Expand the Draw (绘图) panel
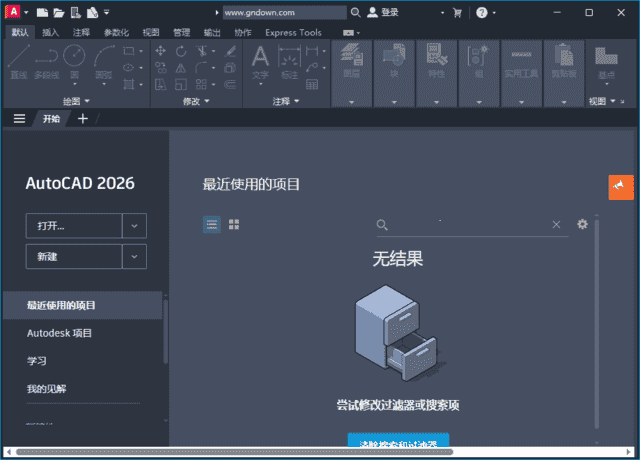 coord(76,101)
